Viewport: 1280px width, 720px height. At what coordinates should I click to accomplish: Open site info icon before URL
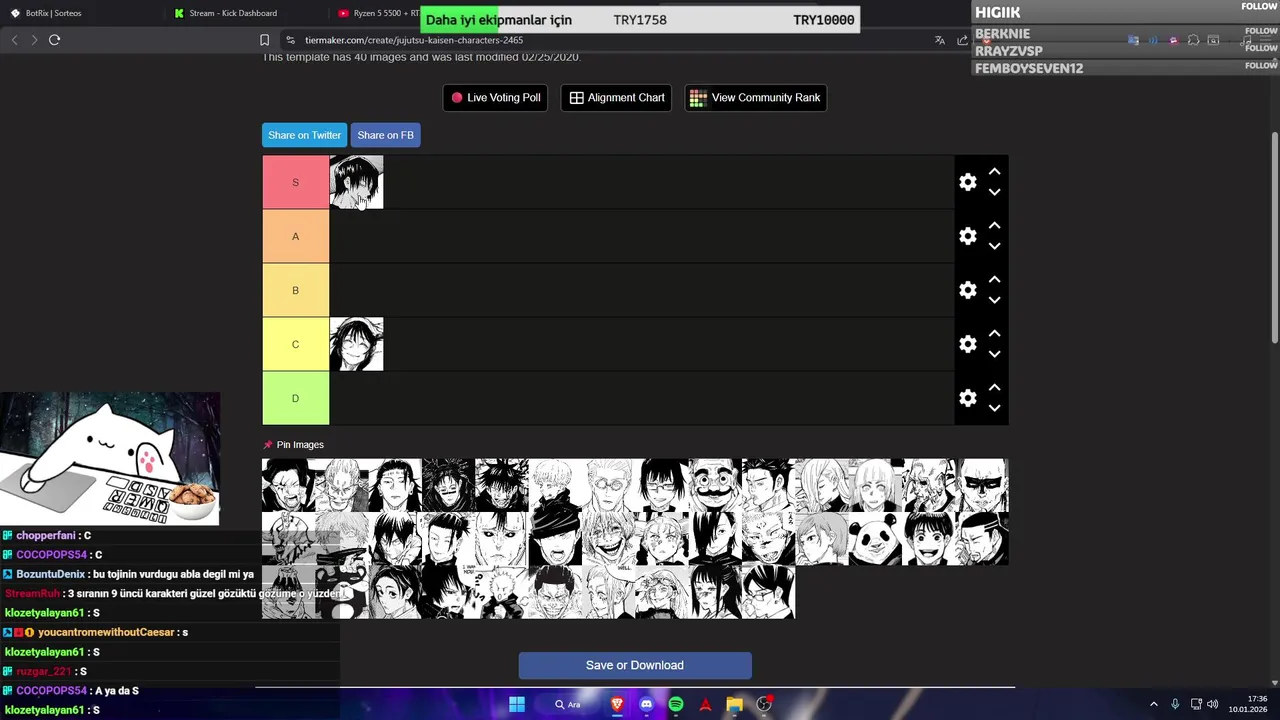290,40
